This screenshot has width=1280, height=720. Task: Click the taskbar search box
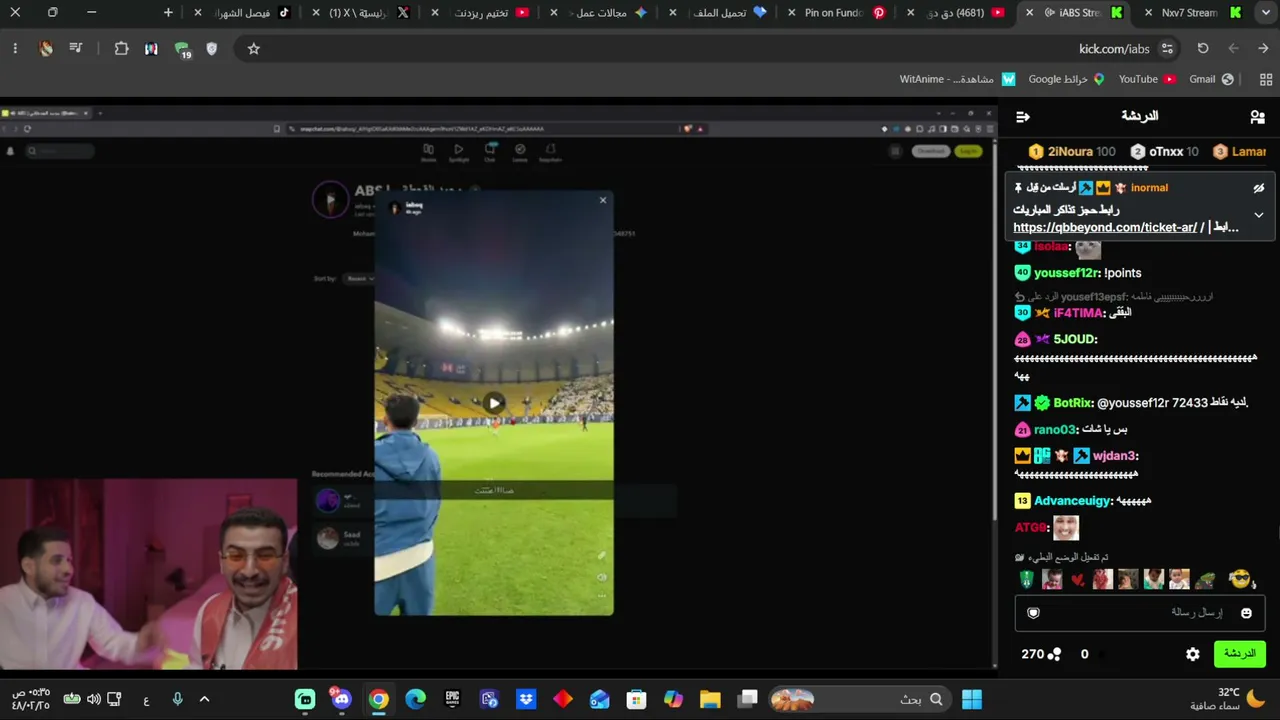860,699
